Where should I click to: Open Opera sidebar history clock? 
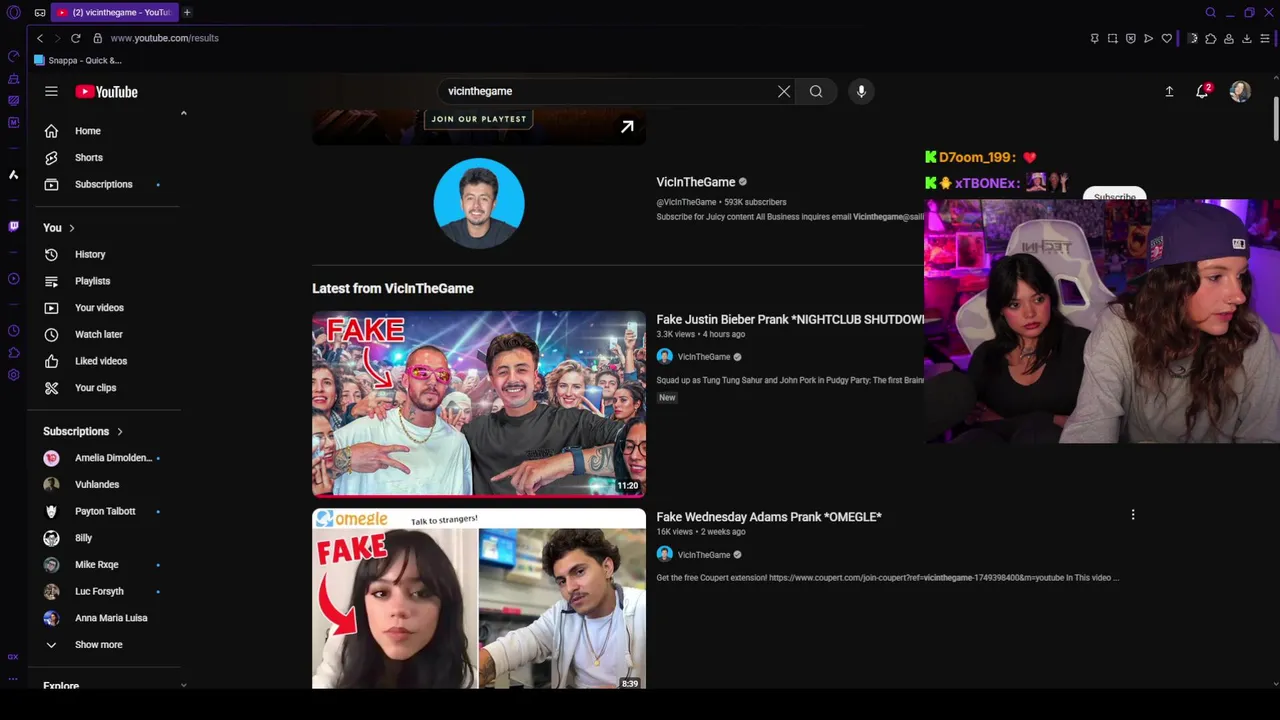pyautogui.click(x=13, y=331)
